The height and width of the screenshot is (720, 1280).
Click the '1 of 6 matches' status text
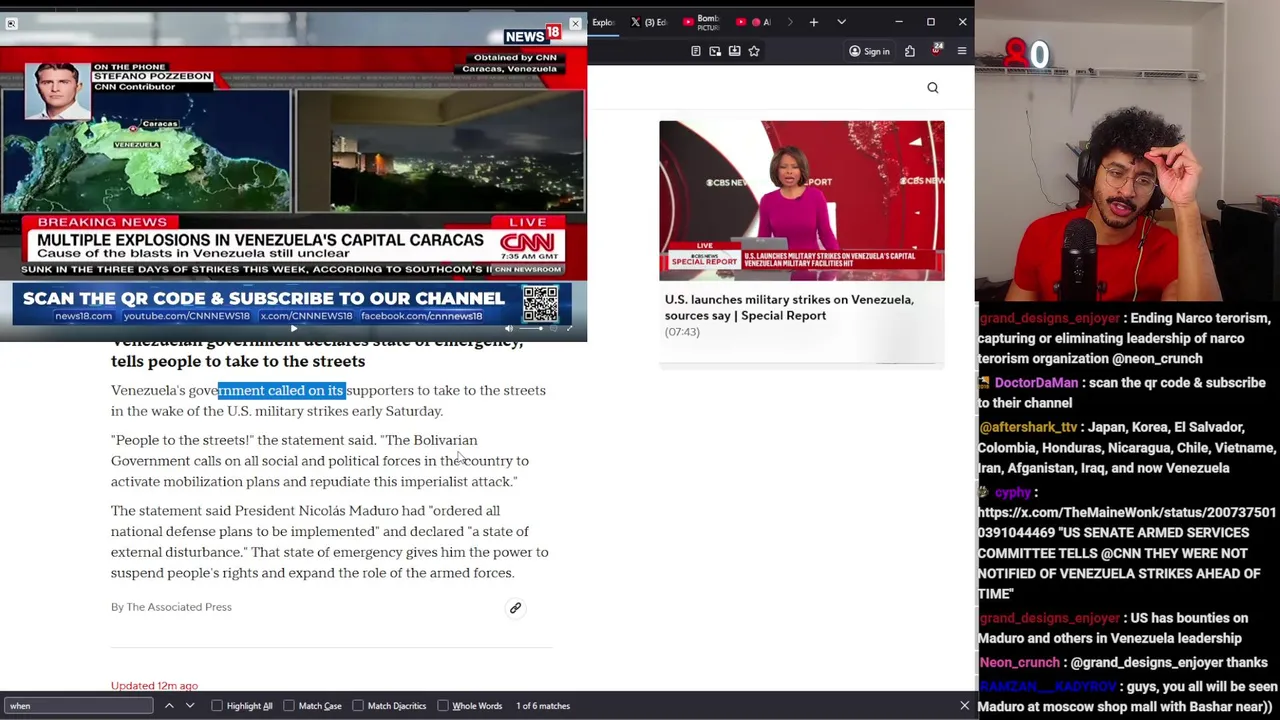[542, 706]
